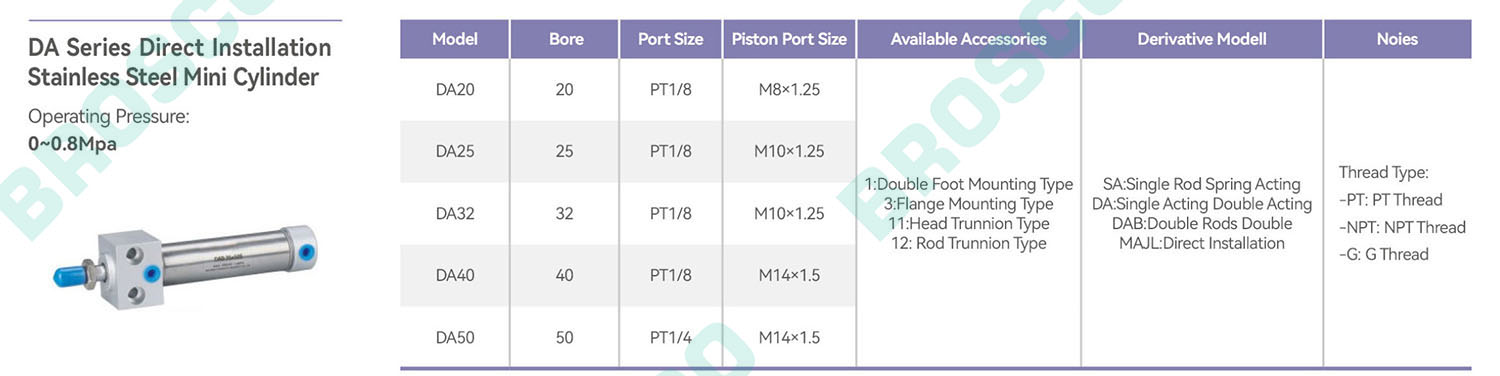Click the Piston Port Size header
The height and width of the screenshot is (376, 1500).
[789, 39]
